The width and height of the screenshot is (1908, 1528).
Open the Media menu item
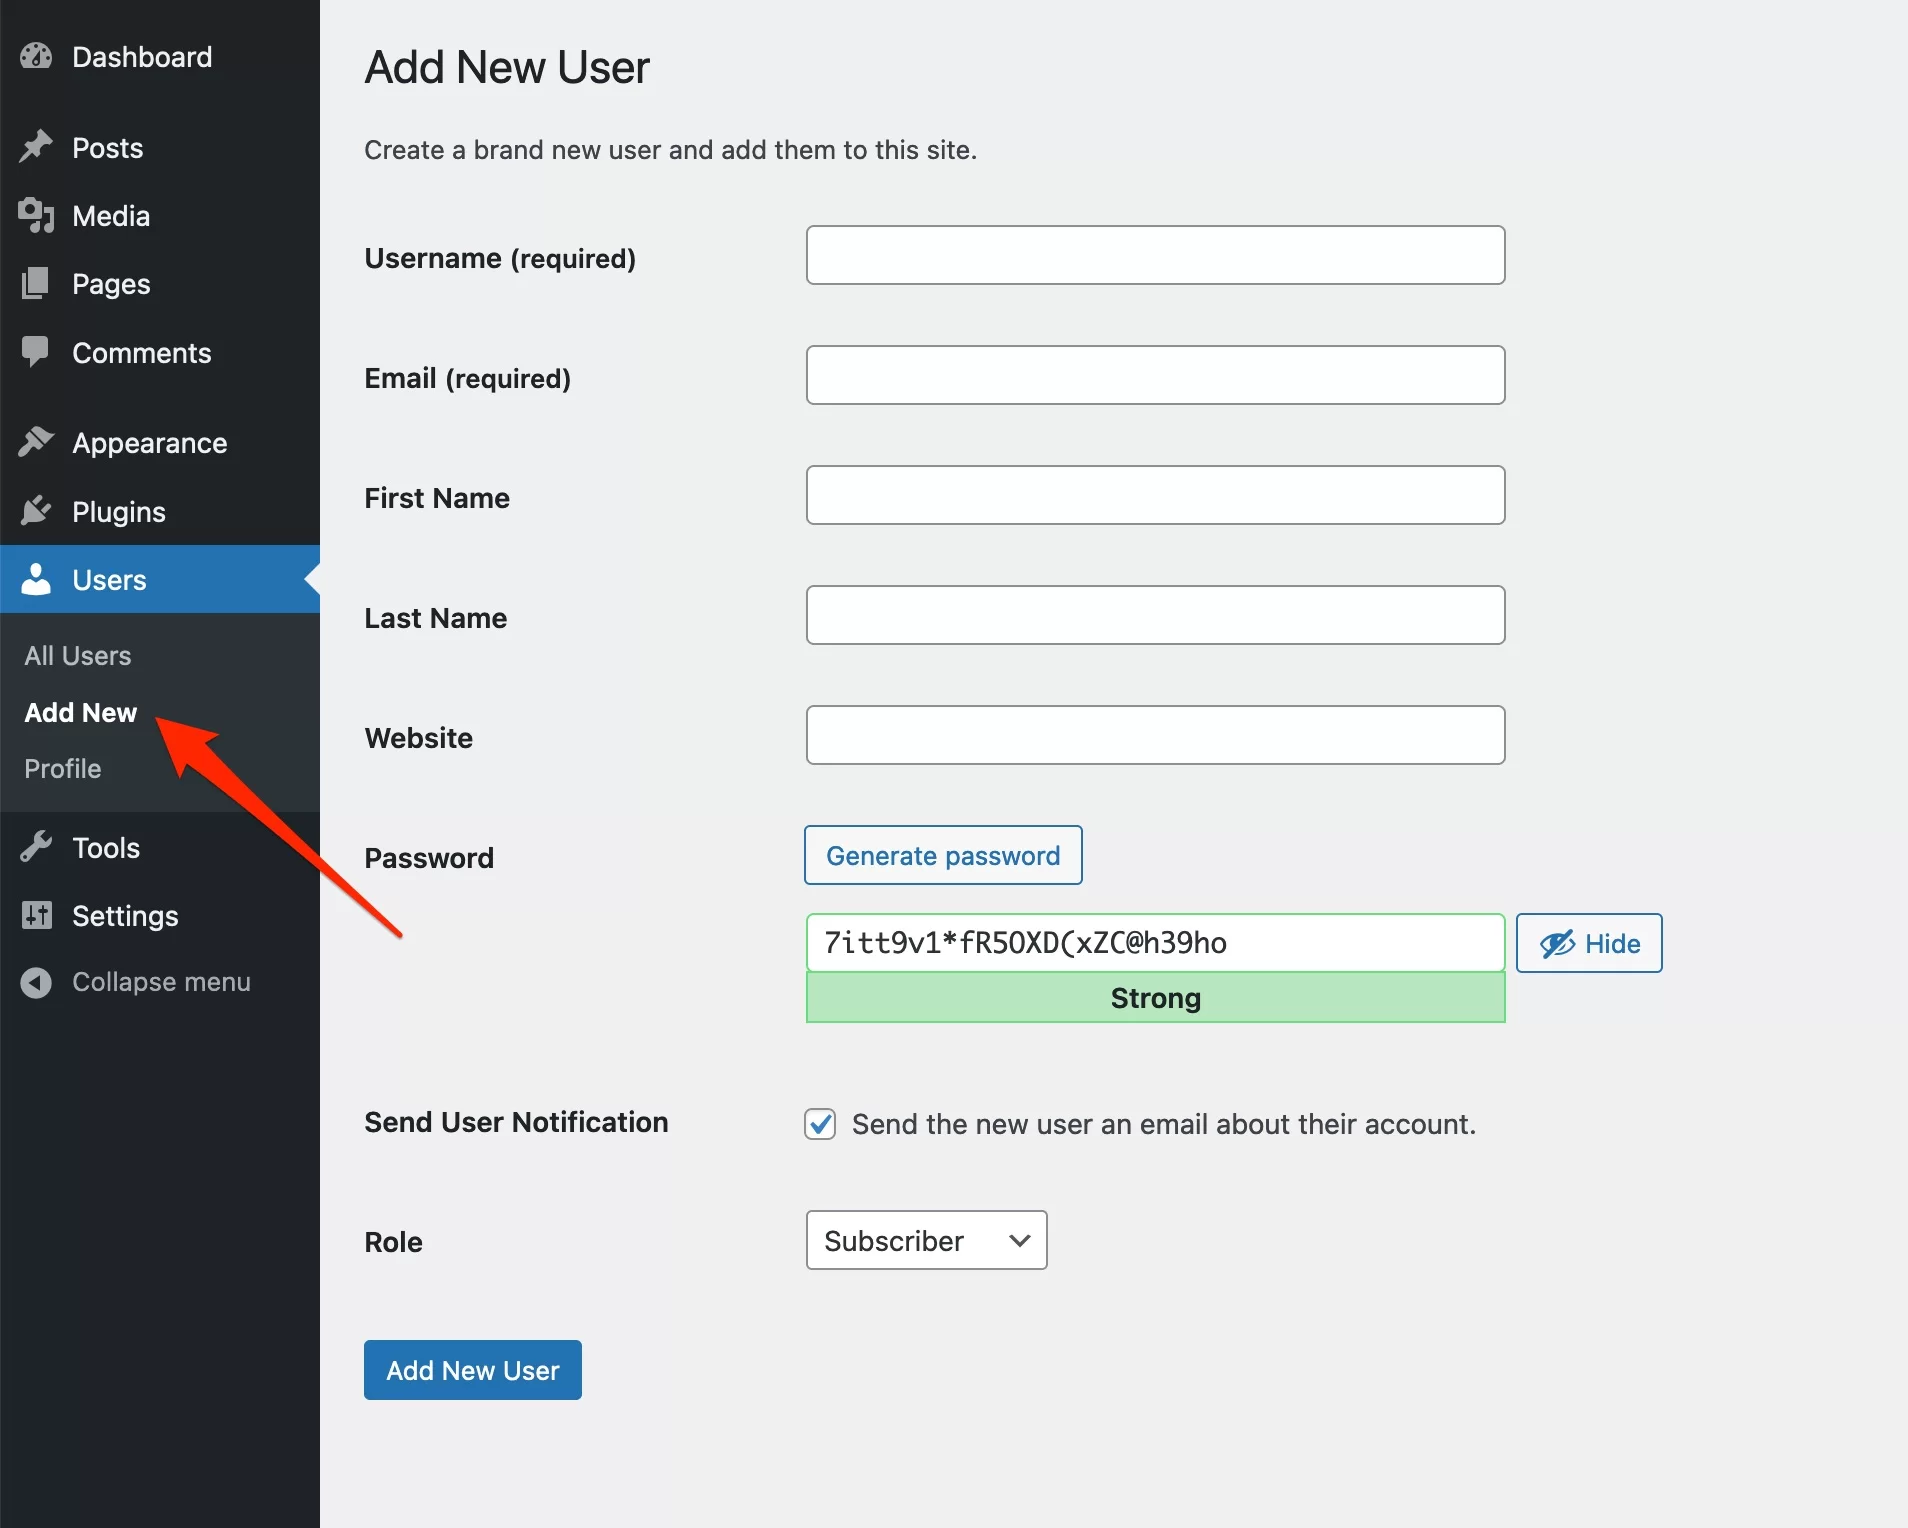160,215
